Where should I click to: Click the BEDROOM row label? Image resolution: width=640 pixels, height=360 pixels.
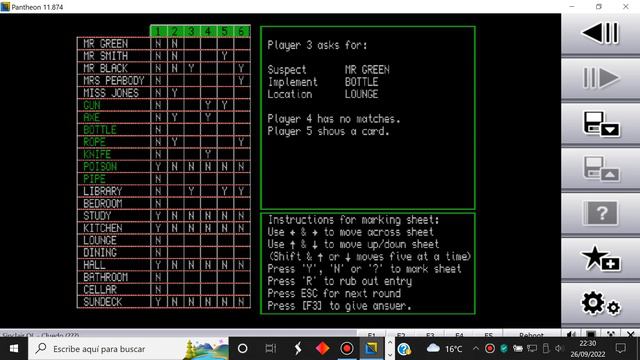(x=103, y=203)
